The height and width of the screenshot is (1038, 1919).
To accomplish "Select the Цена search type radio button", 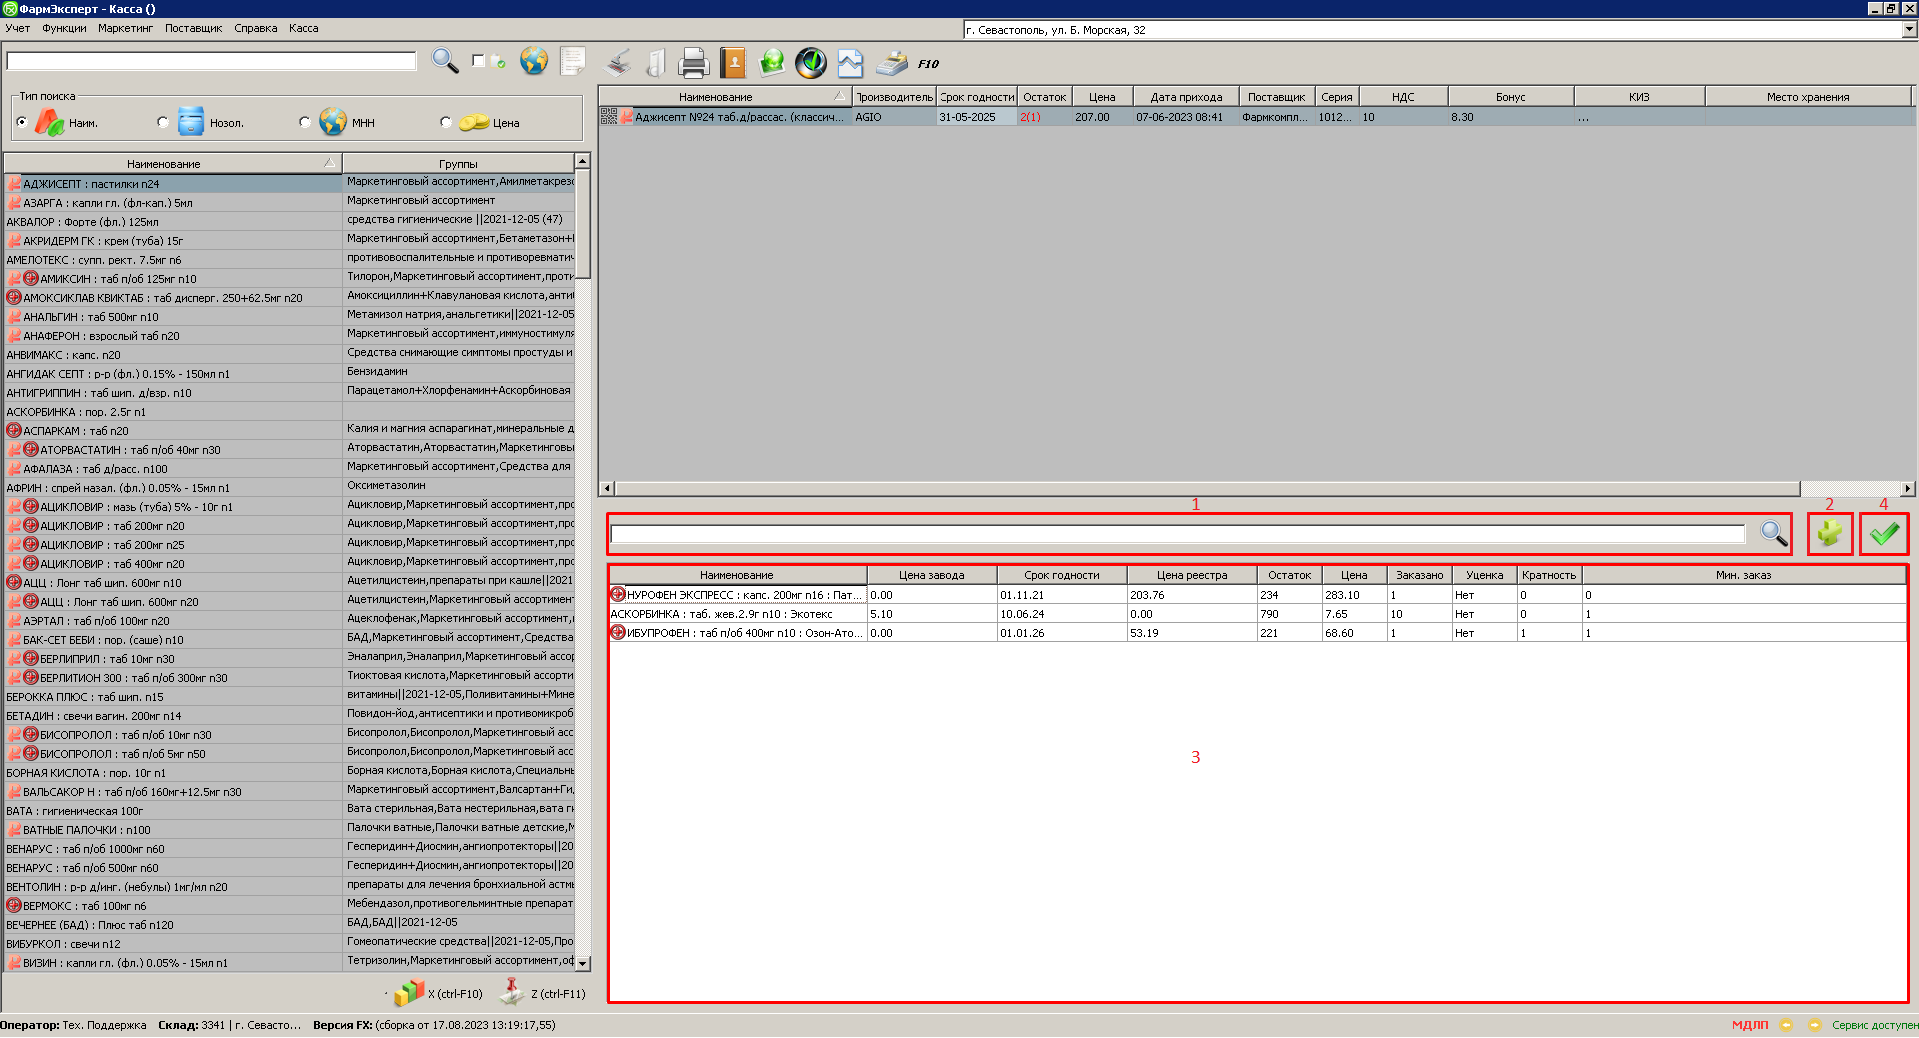I will 446,123.
